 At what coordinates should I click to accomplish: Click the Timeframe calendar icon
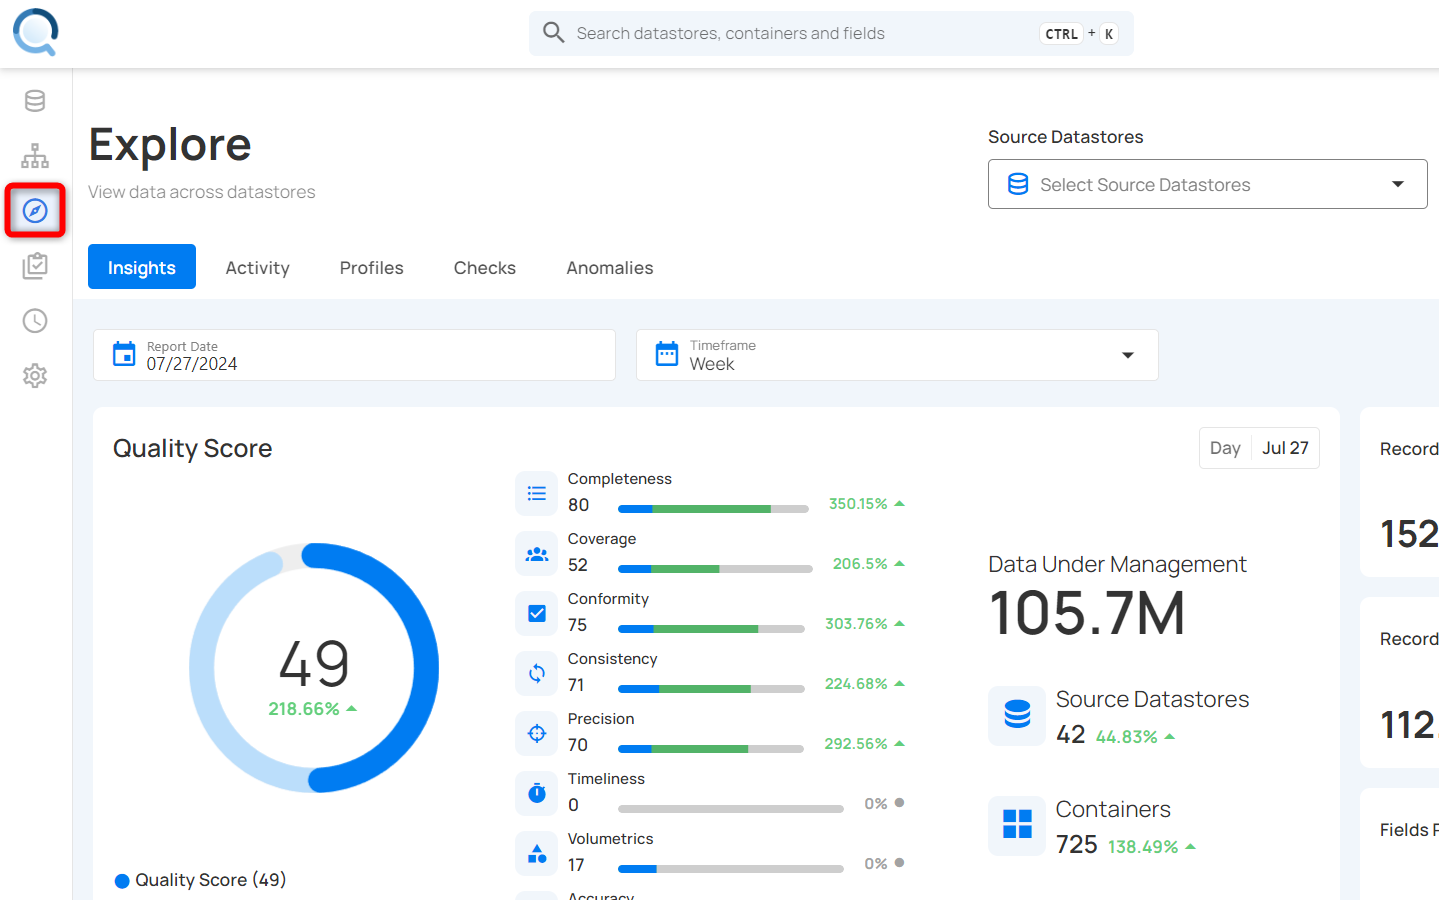point(667,354)
